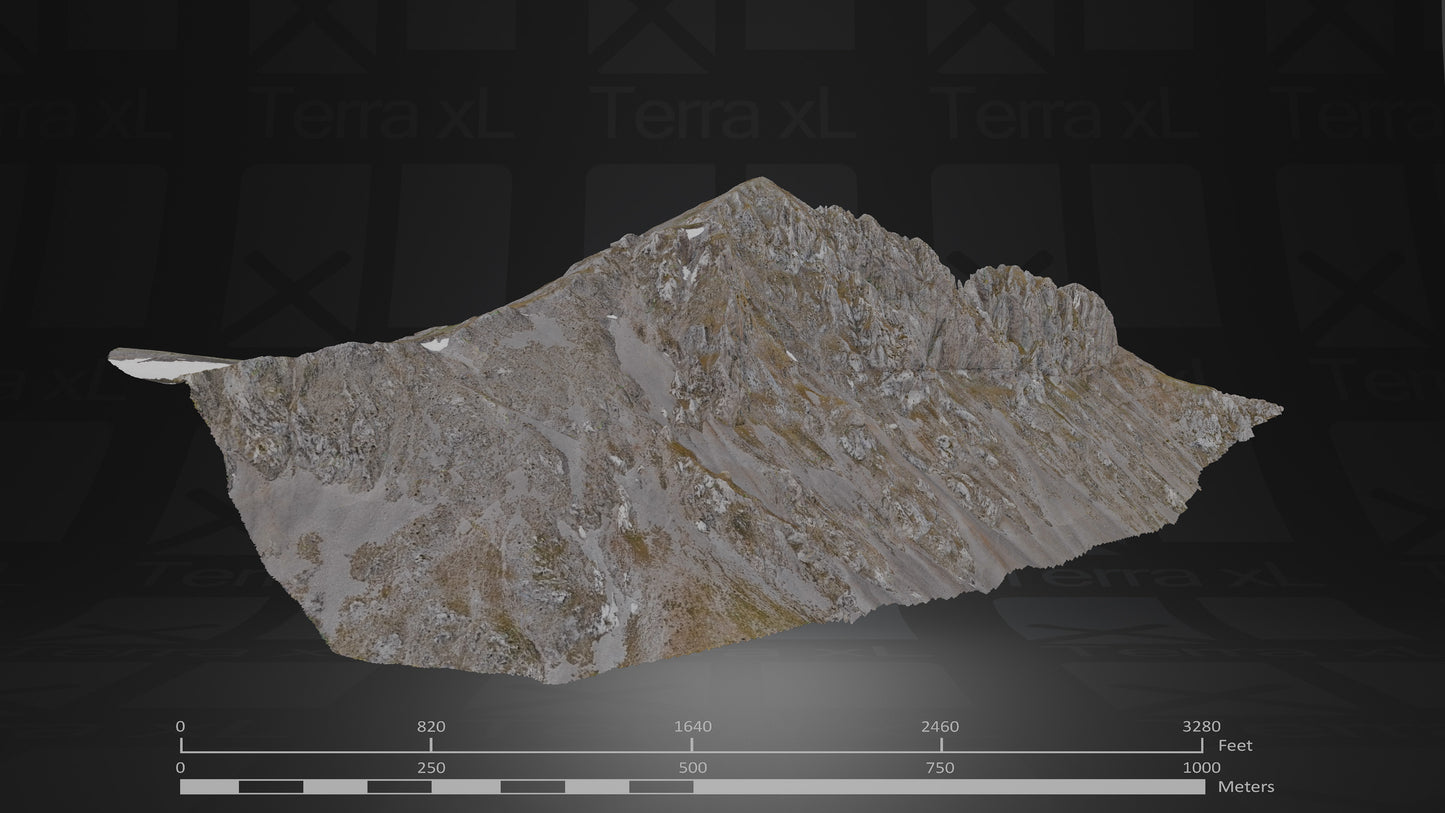Select the 500 tick mark on the meters scale
1445x813 pixels.
tap(693, 769)
